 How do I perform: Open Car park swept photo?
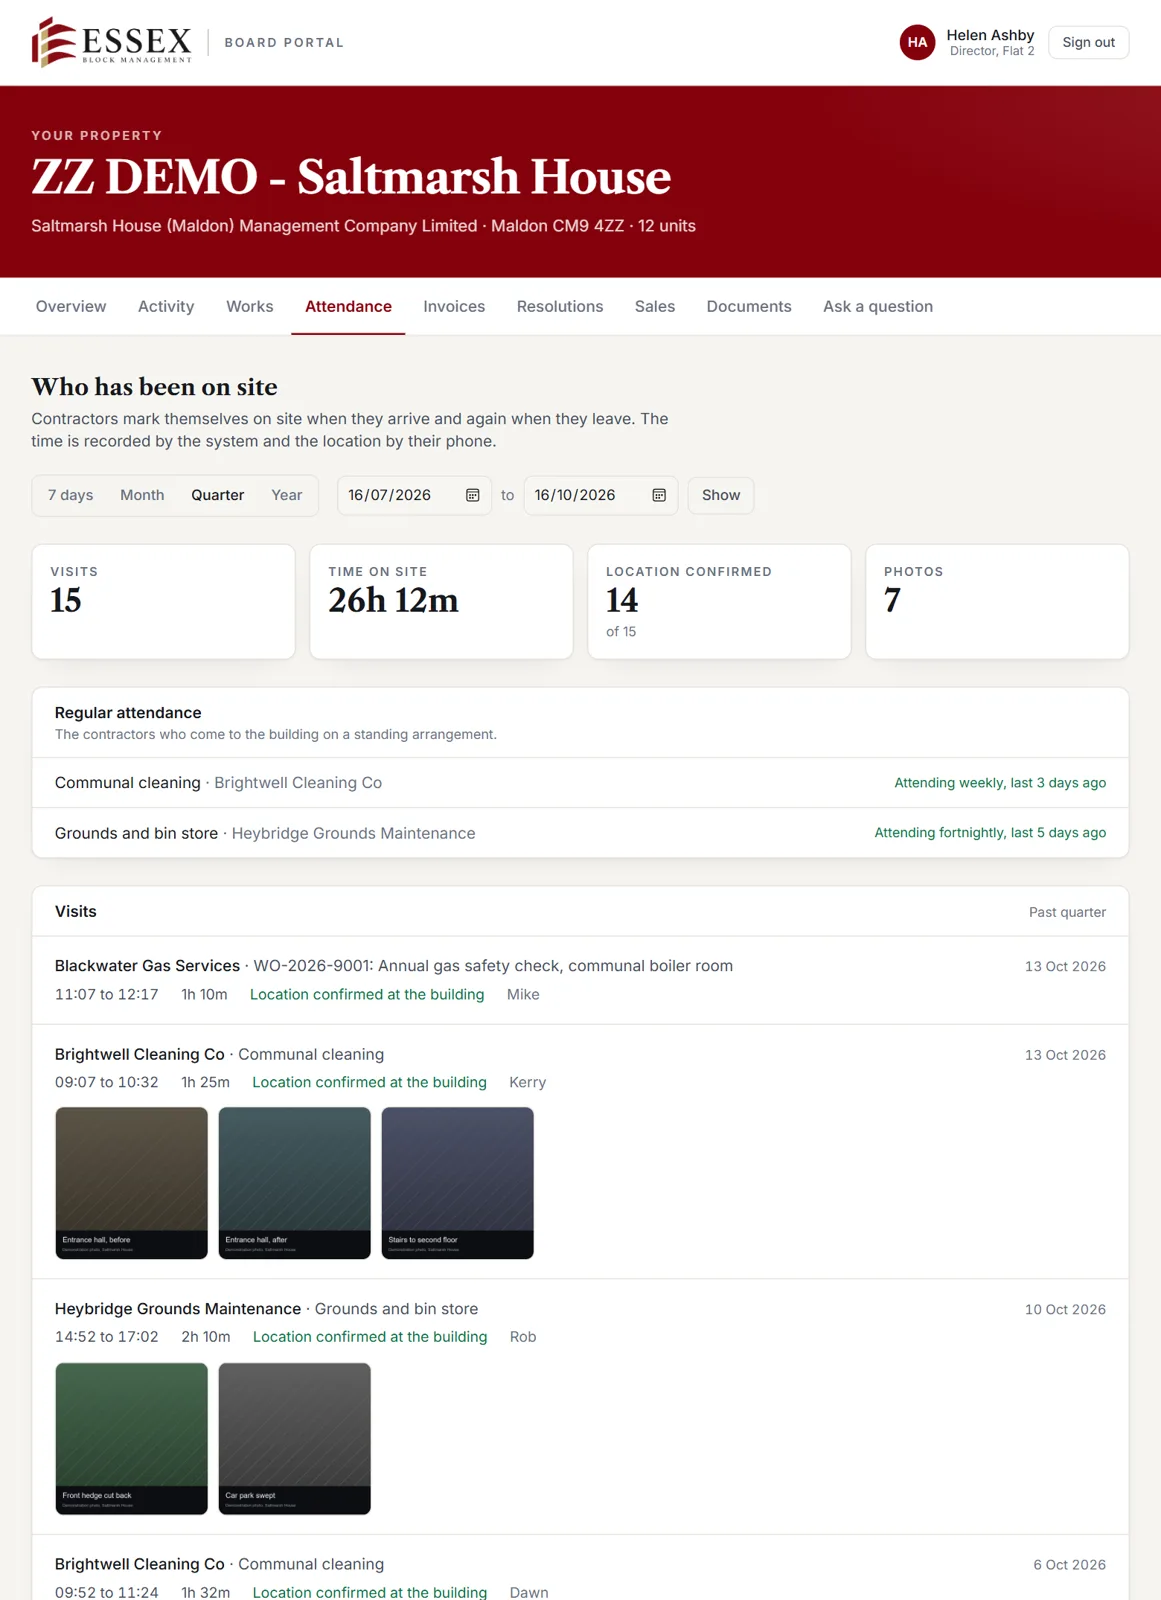point(295,1439)
